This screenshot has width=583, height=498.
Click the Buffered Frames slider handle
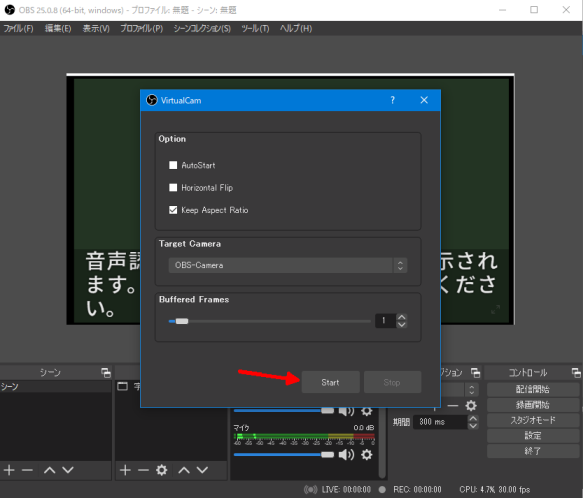pos(182,321)
